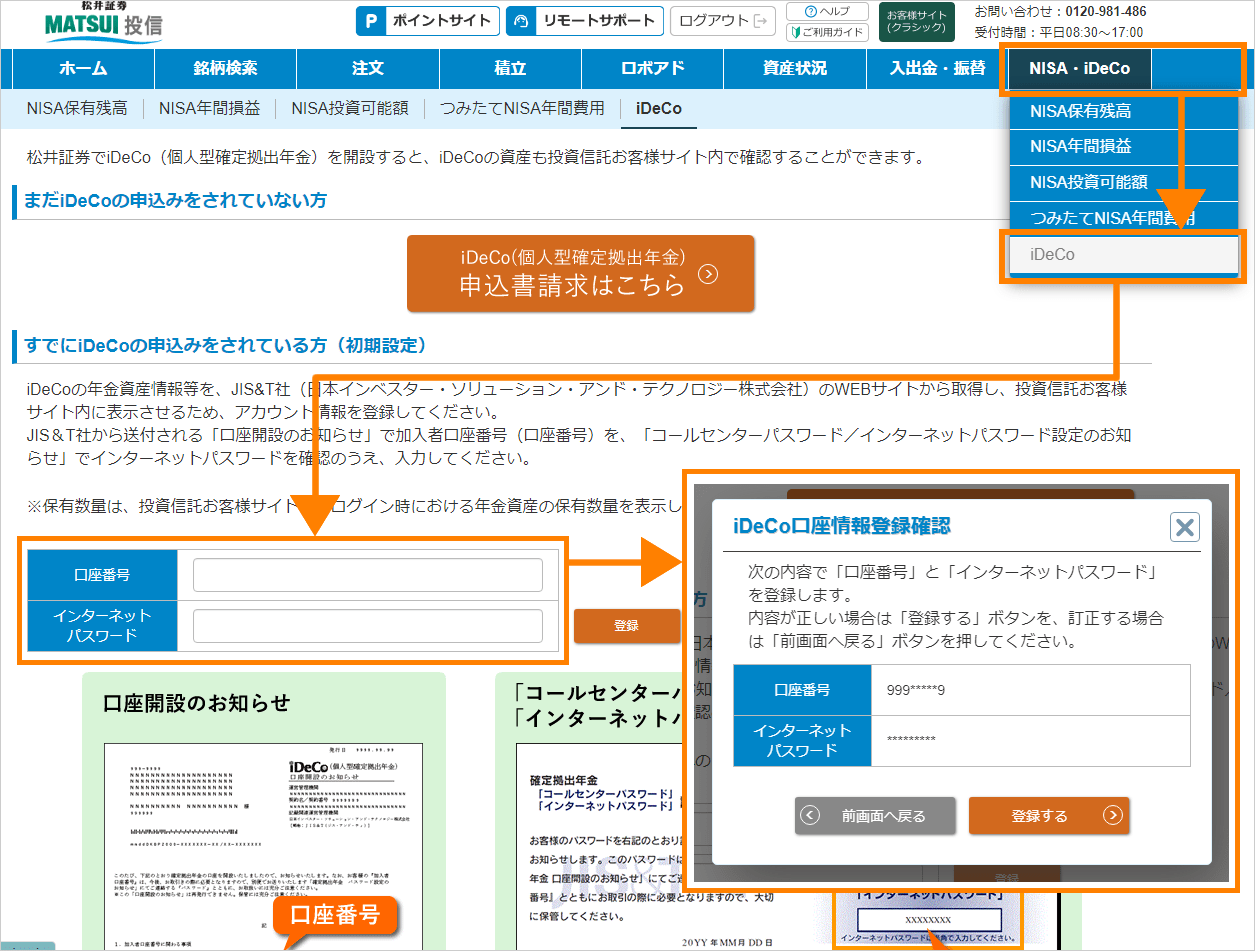Click the right arrow icon on 登録する

tap(1112, 816)
